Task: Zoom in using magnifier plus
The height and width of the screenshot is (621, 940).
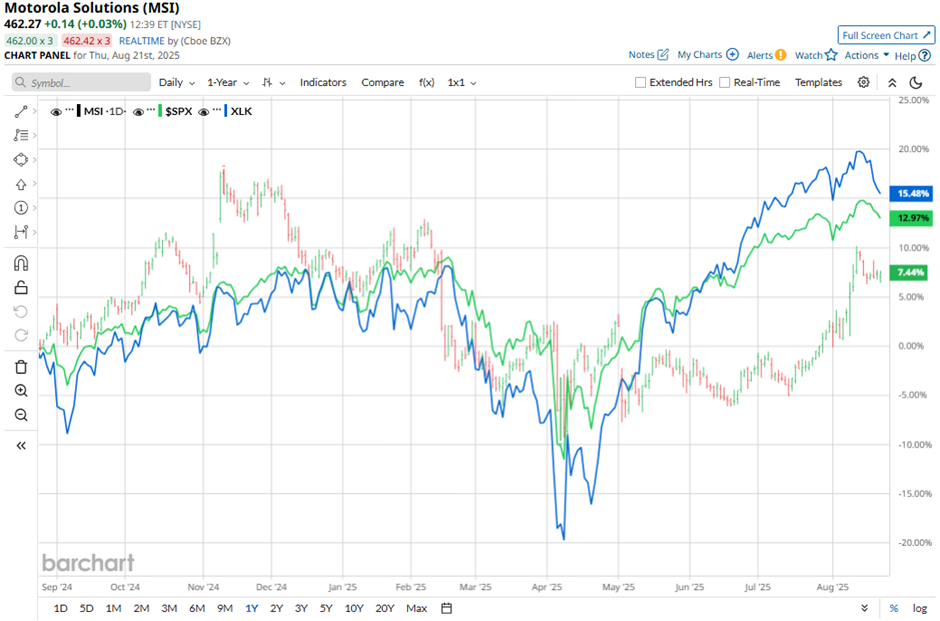Action: pos(20,391)
